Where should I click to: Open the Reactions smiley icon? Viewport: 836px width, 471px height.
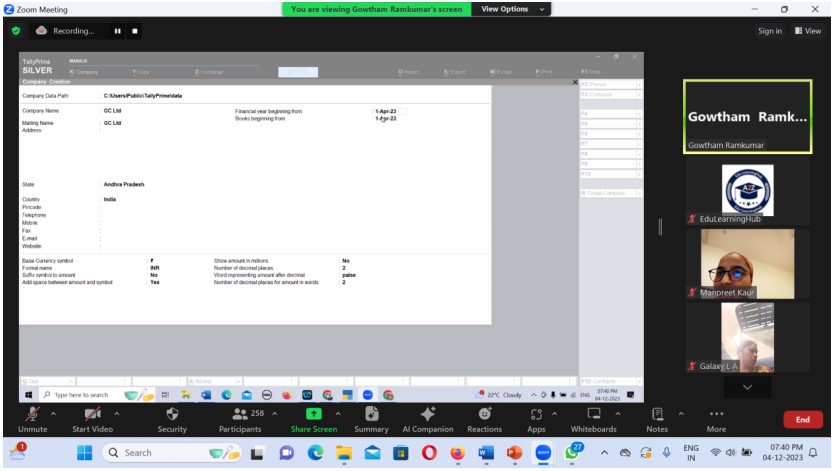tap(484, 415)
